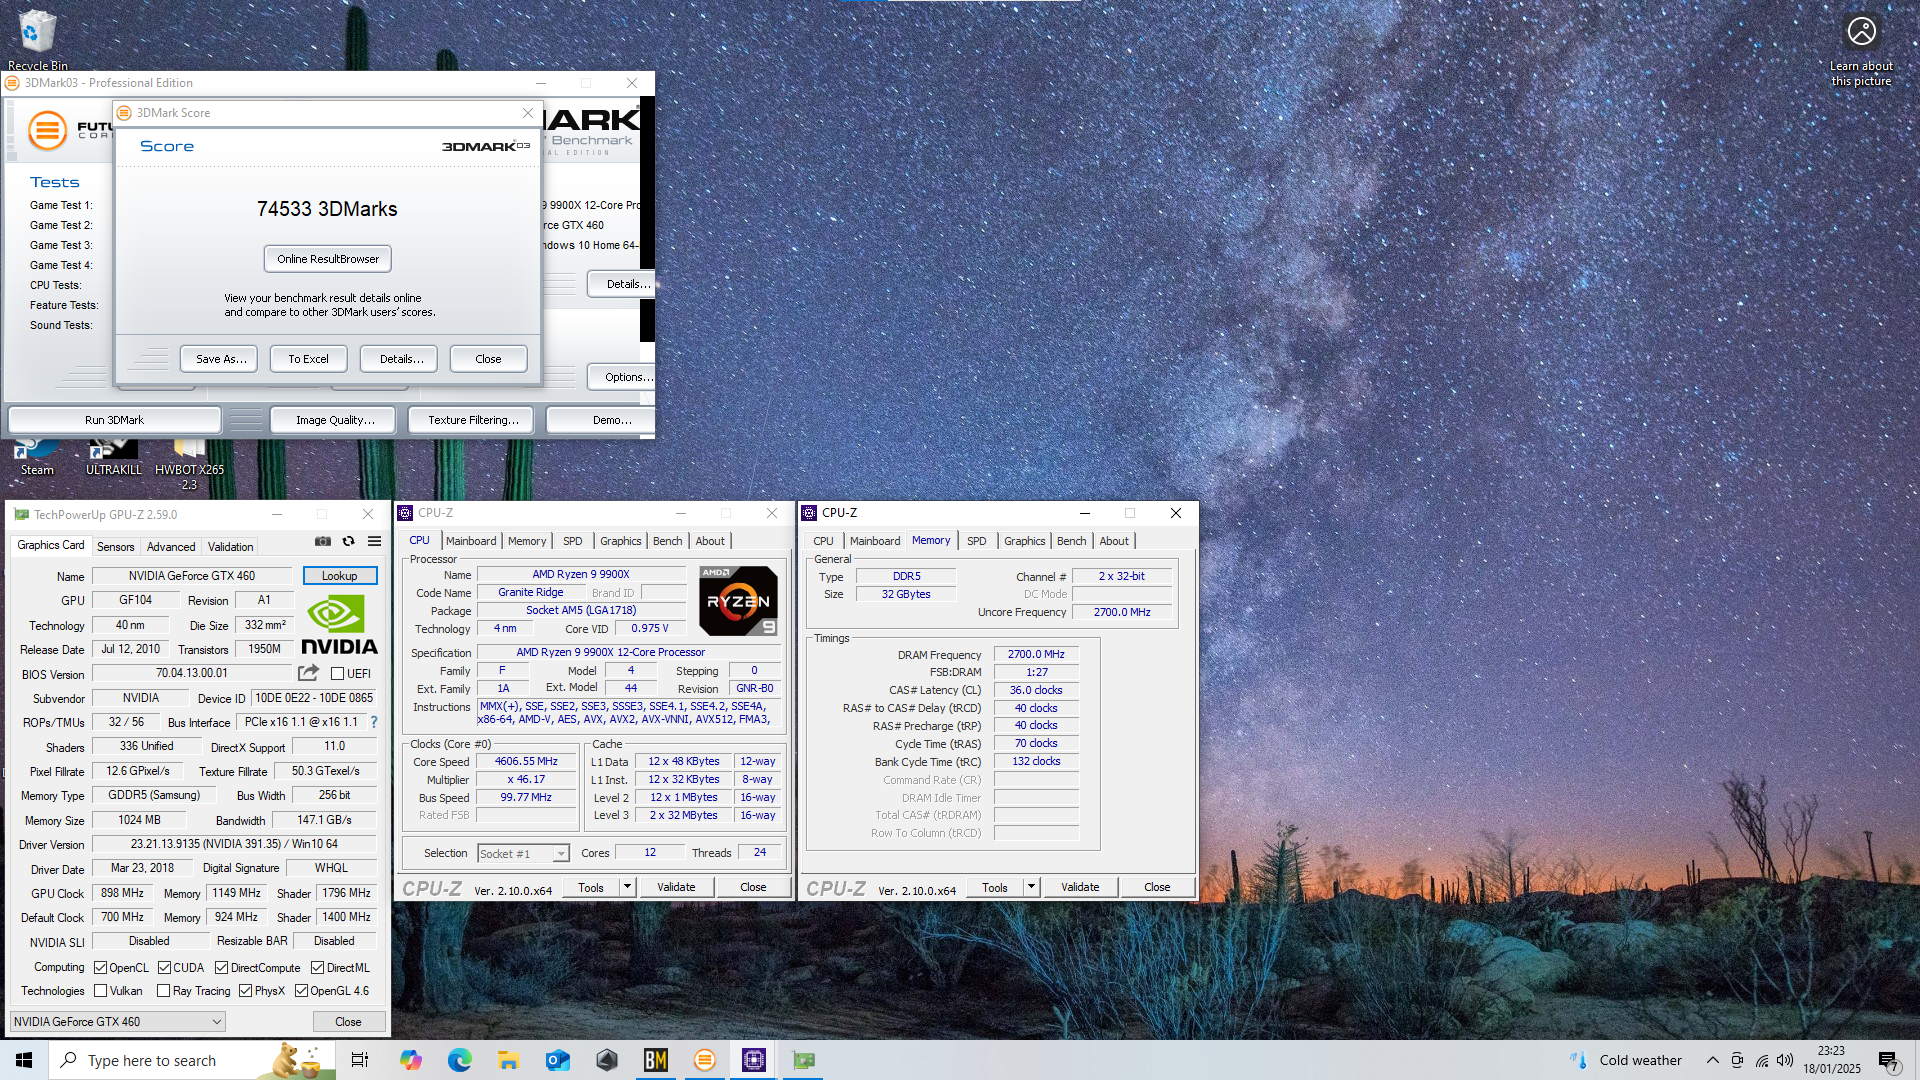
Task: Click the Texture Filtering... button
Action: tap(473, 420)
